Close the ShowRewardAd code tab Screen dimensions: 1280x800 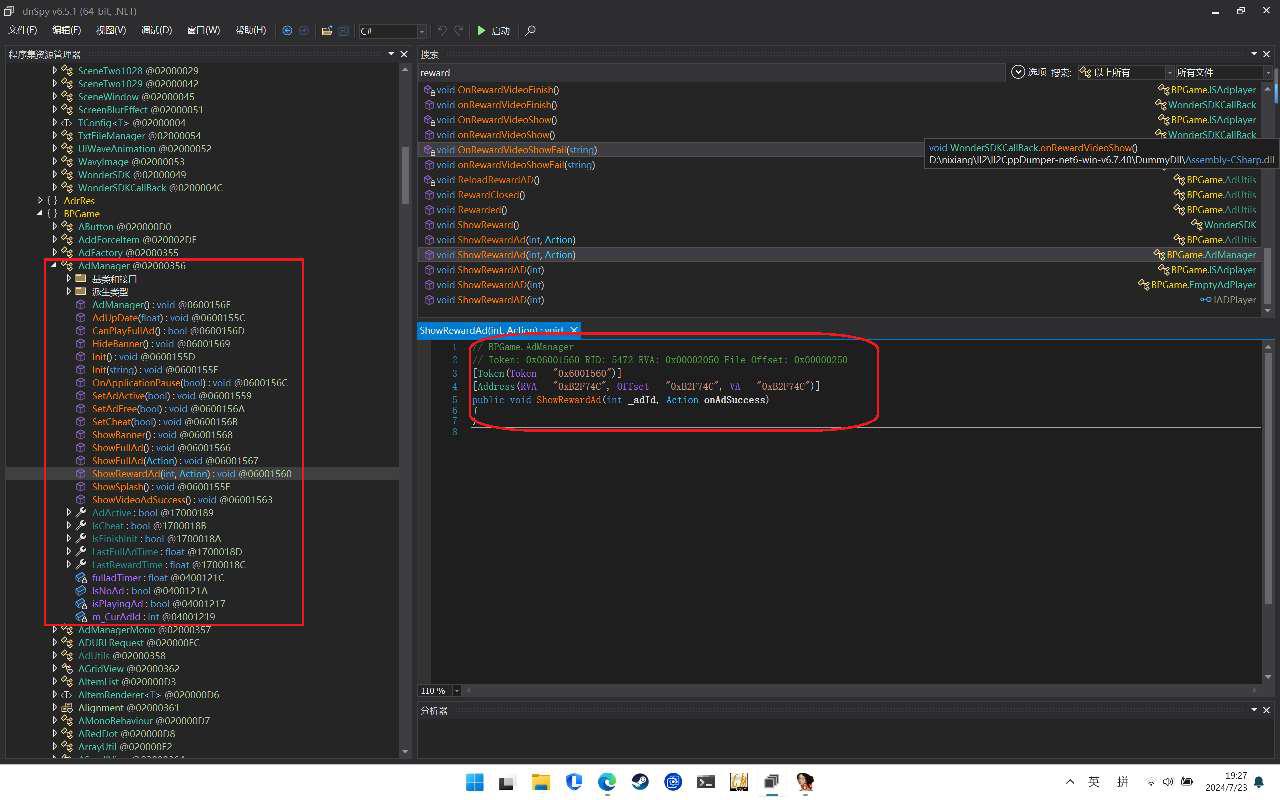click(x=574, y=330)
